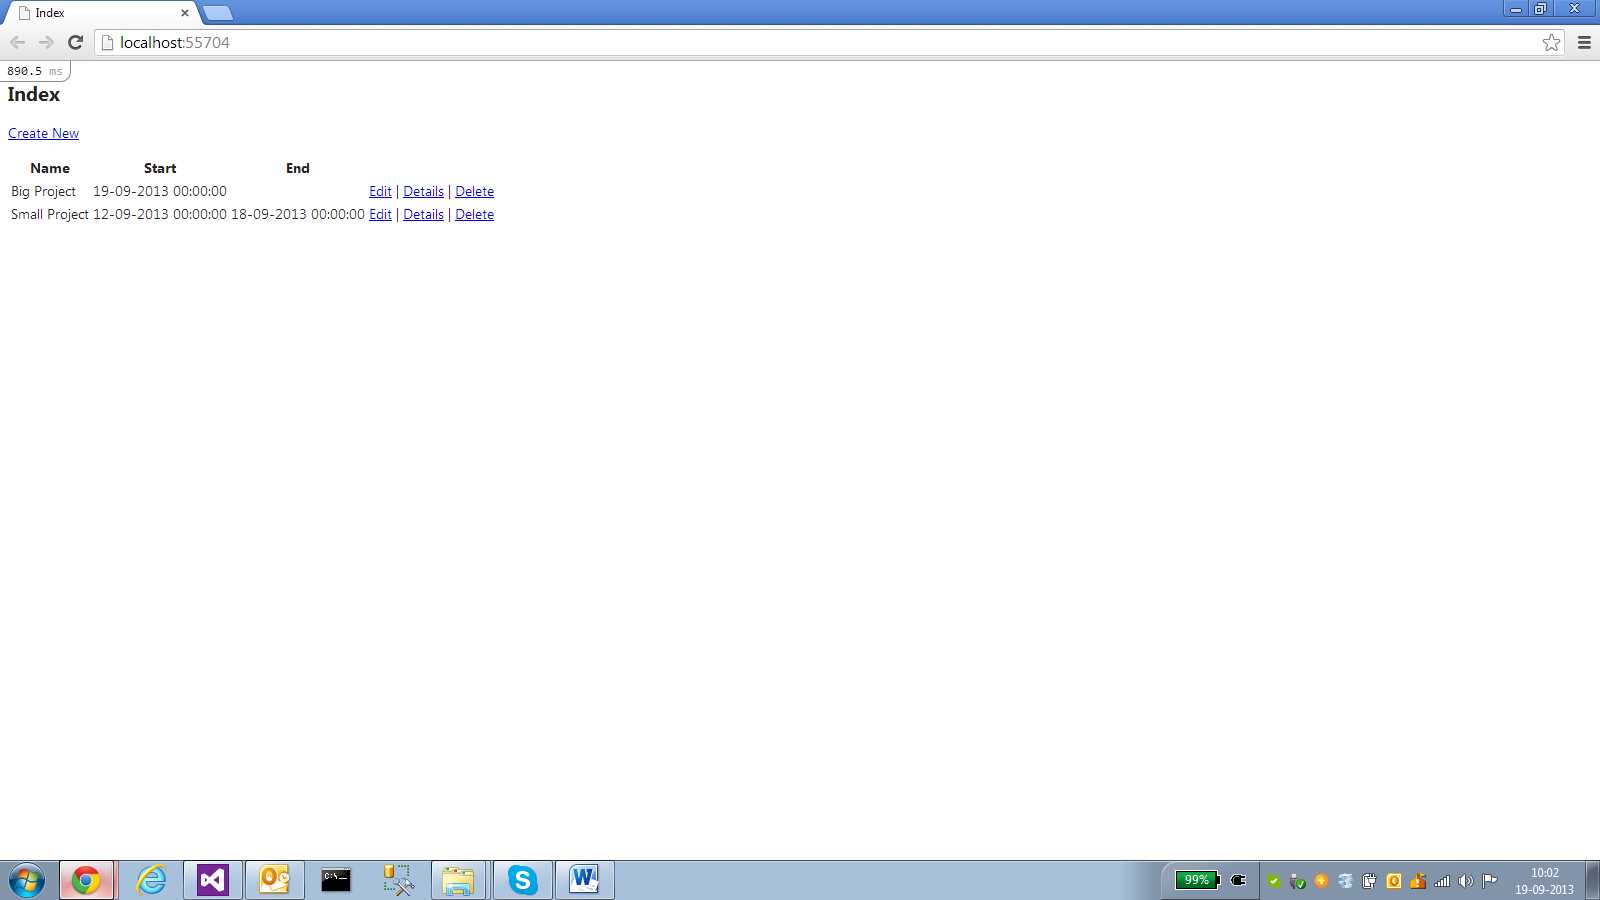Click the Create New link
Image resolution: width=1600 pixels, height=900 pixels.
[43, 133]
